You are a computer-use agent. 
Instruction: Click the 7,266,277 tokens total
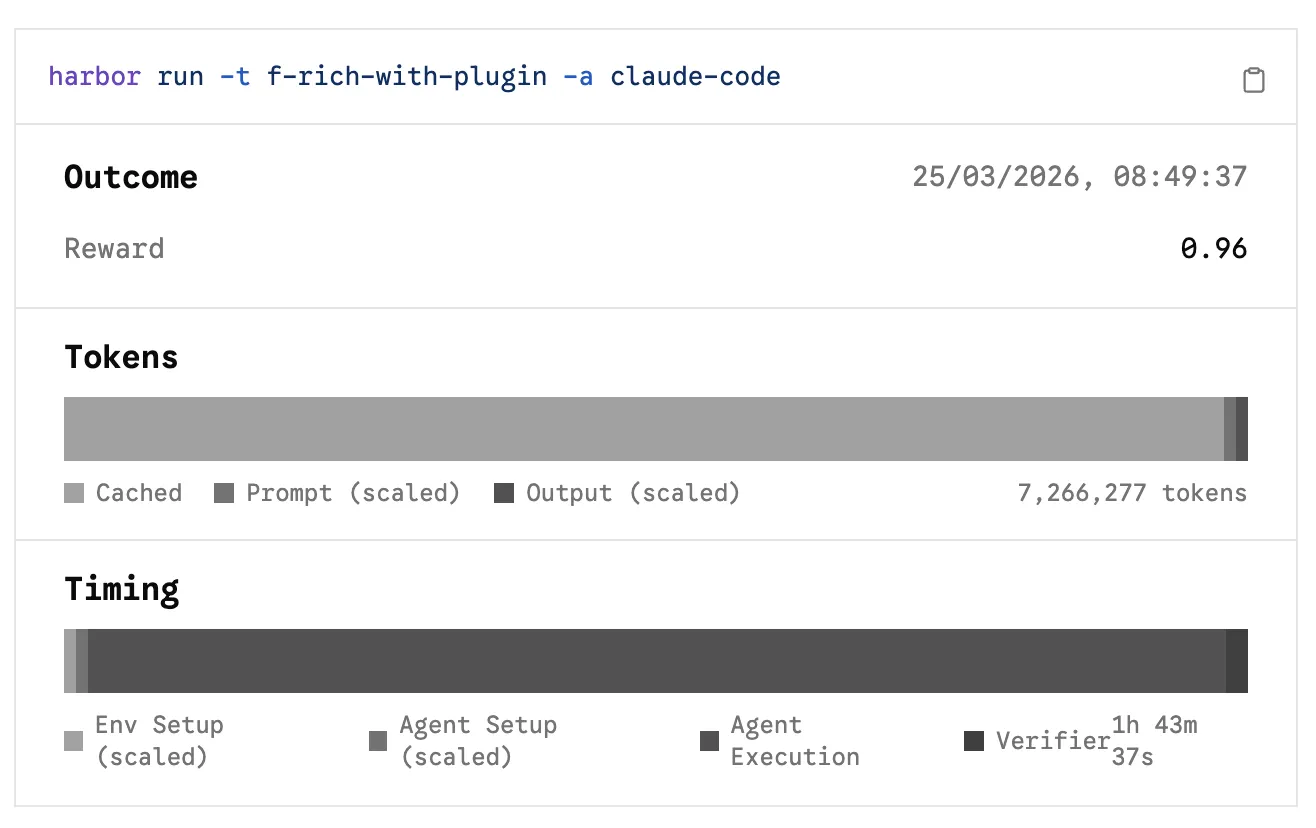point(1132,493)
